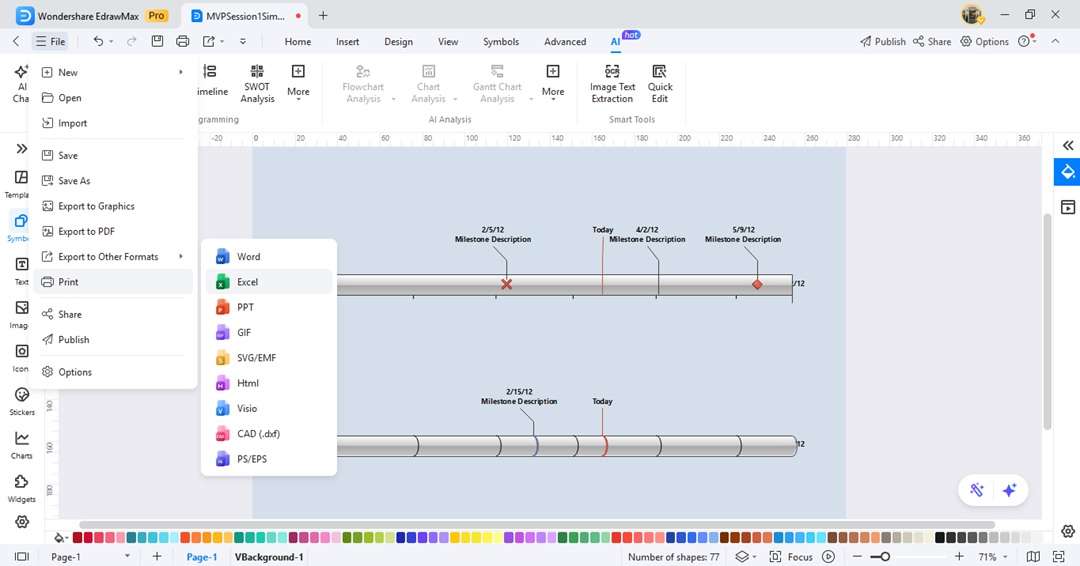Click the red X milestone marker
The height and width of the screenshot is (566, 1080).
(506, 284)
